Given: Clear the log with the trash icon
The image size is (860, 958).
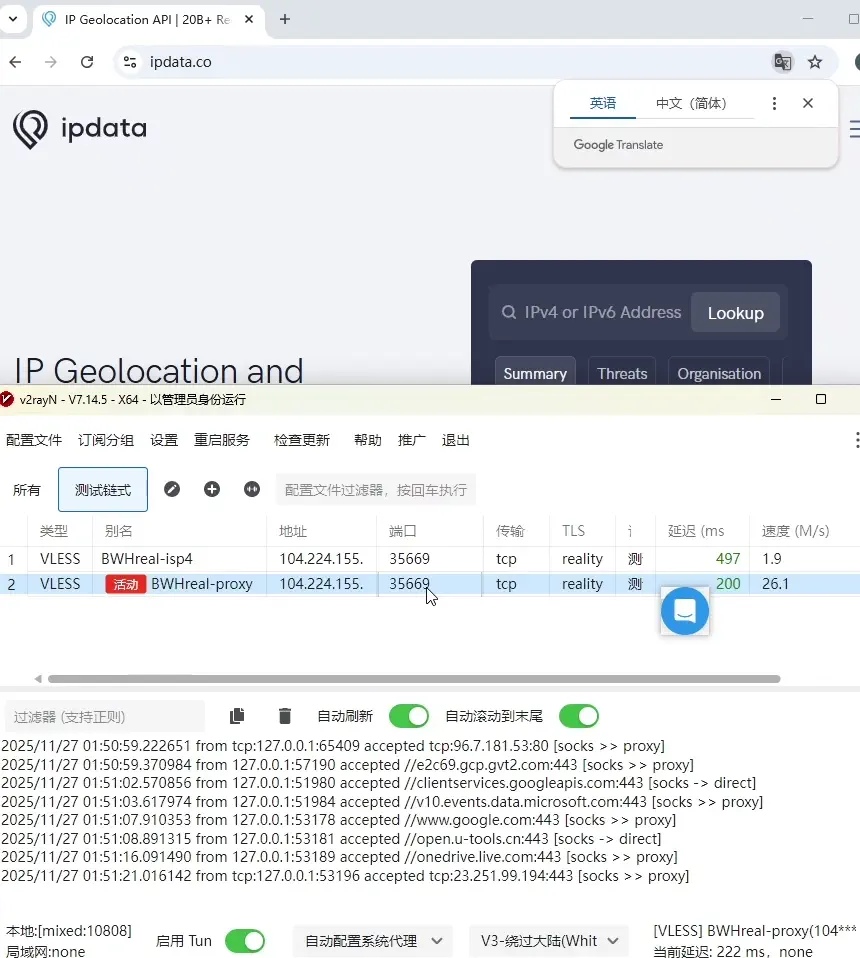Looking at the screenshot, I should (x=285, y=716).
